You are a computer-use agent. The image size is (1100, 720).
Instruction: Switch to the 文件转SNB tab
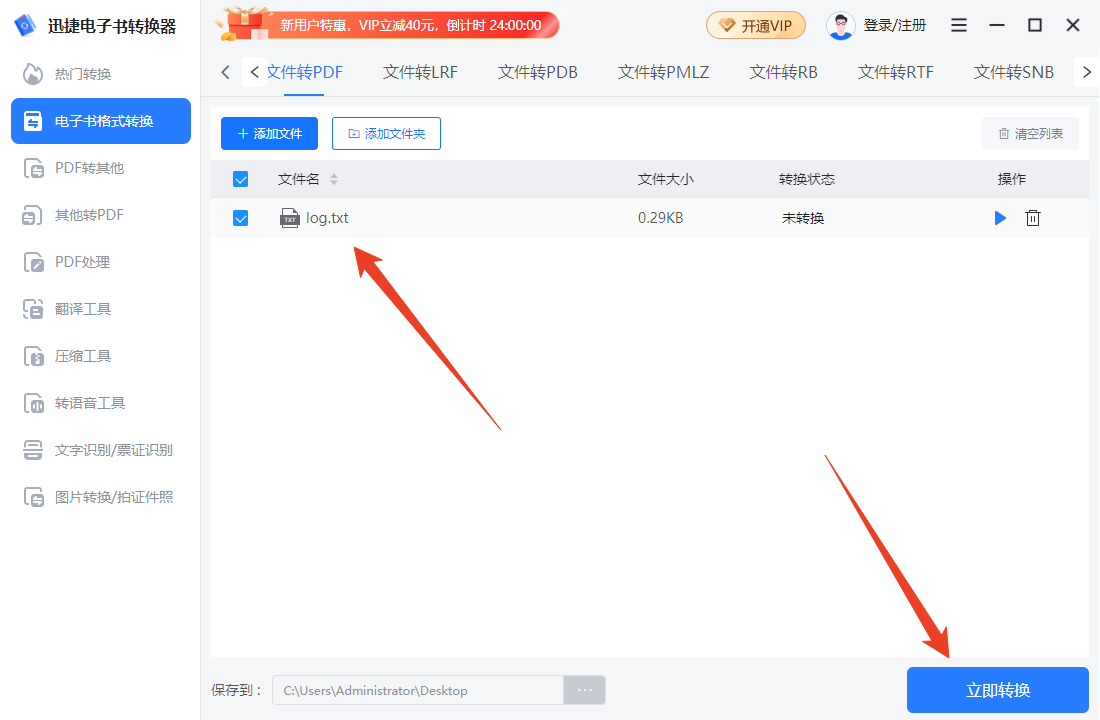[1014, 72]
